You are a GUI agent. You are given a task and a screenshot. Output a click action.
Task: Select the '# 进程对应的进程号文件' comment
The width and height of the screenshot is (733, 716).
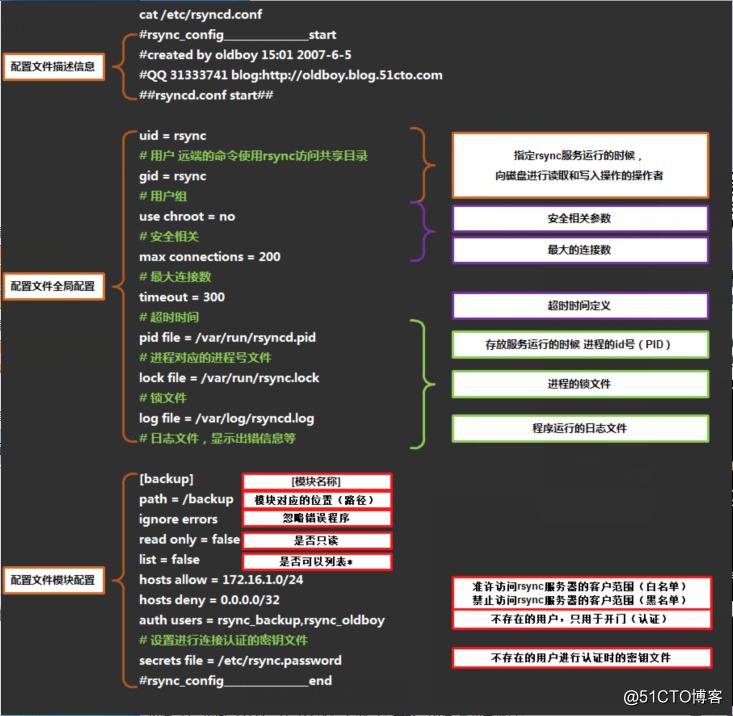click(x=205, y=358)
